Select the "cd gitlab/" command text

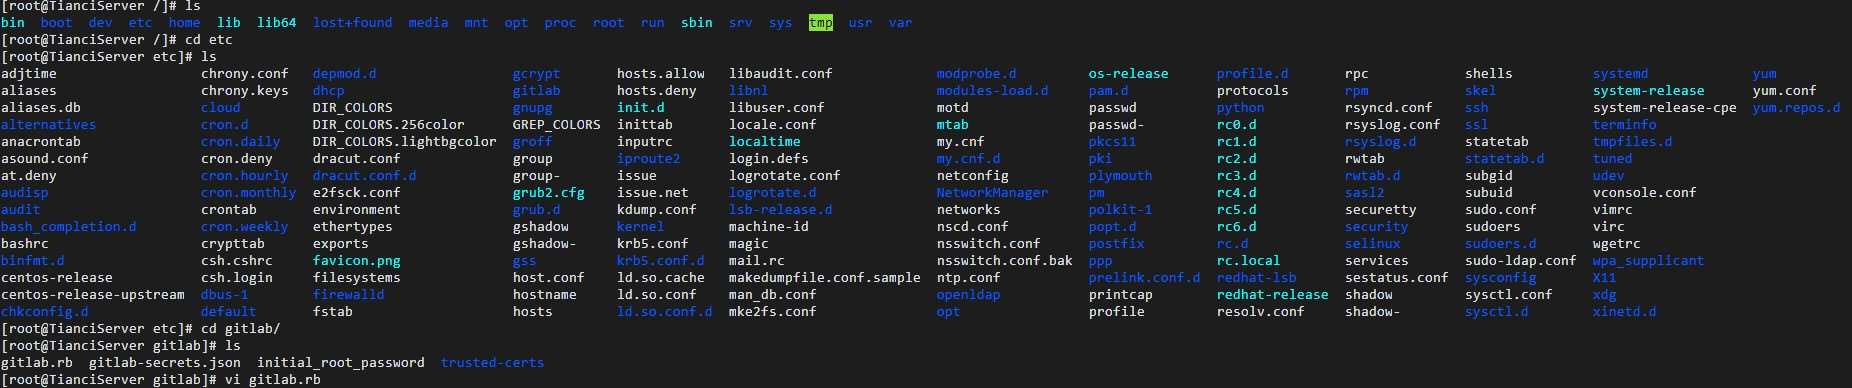pyautogui.click(x=241, y=329)
